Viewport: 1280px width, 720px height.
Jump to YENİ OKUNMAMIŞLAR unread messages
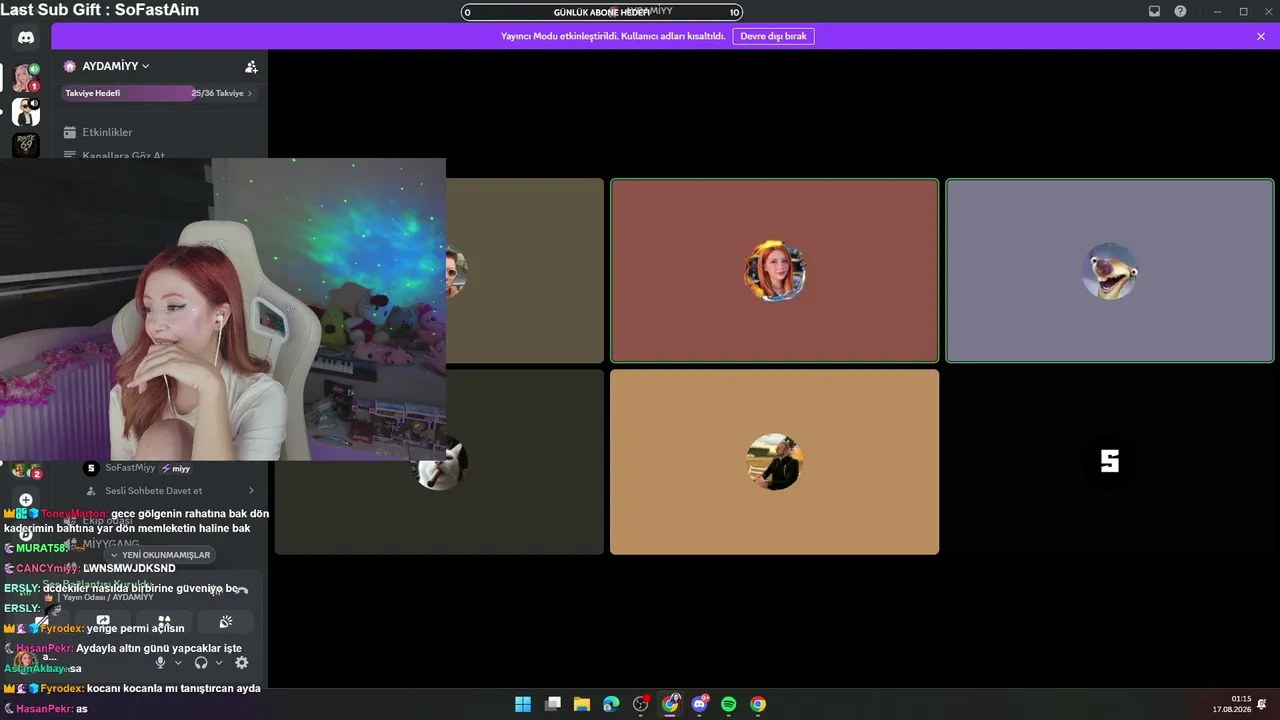click(160, 555)
